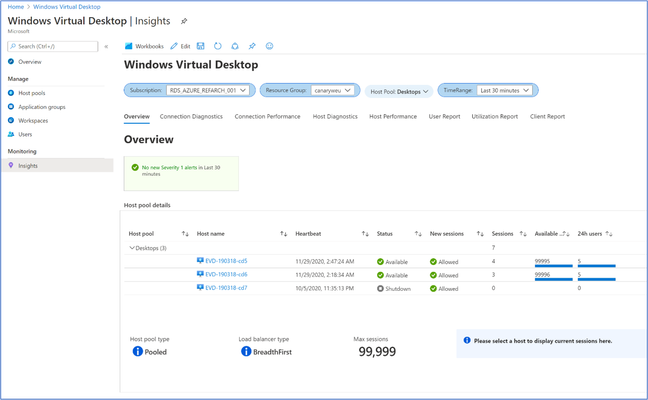Image resolution: width=648 pixels, height=400 pixels.
Task: Pin the workbook using the toolbar pin icon
Action: pyautogui.click(x=252, y=46)
